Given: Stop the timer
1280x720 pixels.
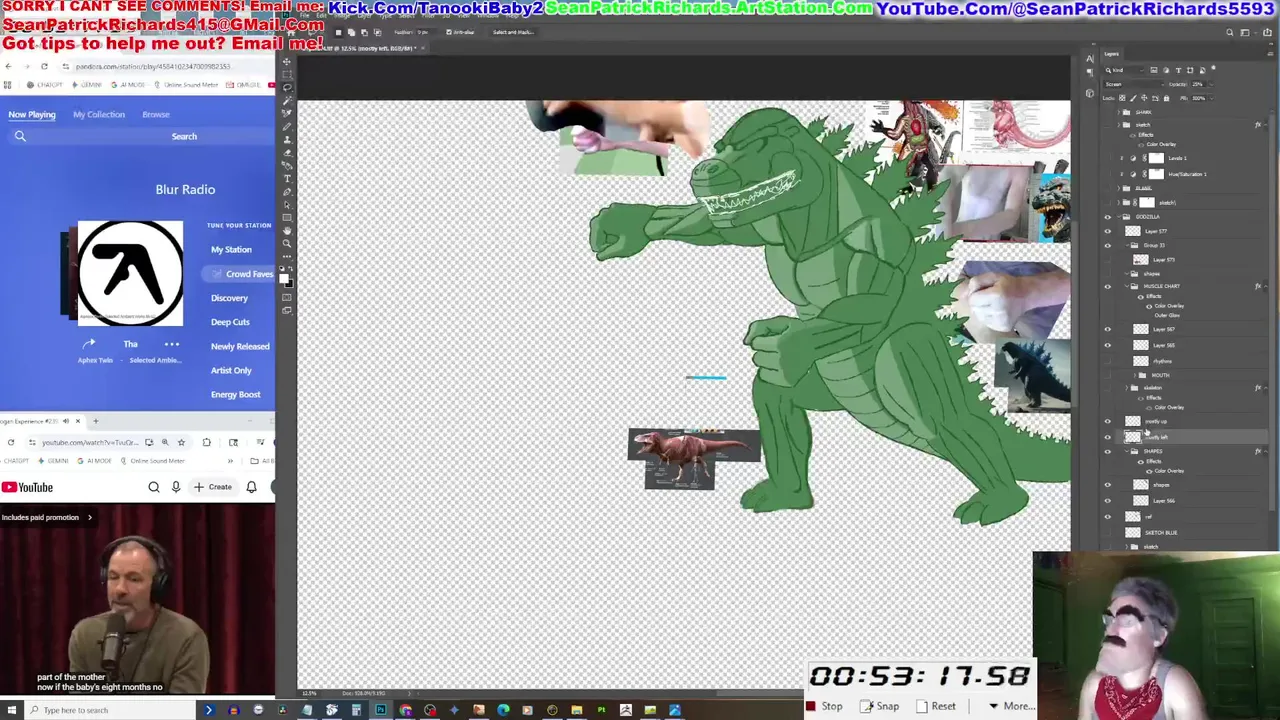Looking at the screenshot, I should pyautogui.click(x=824, y=706).
